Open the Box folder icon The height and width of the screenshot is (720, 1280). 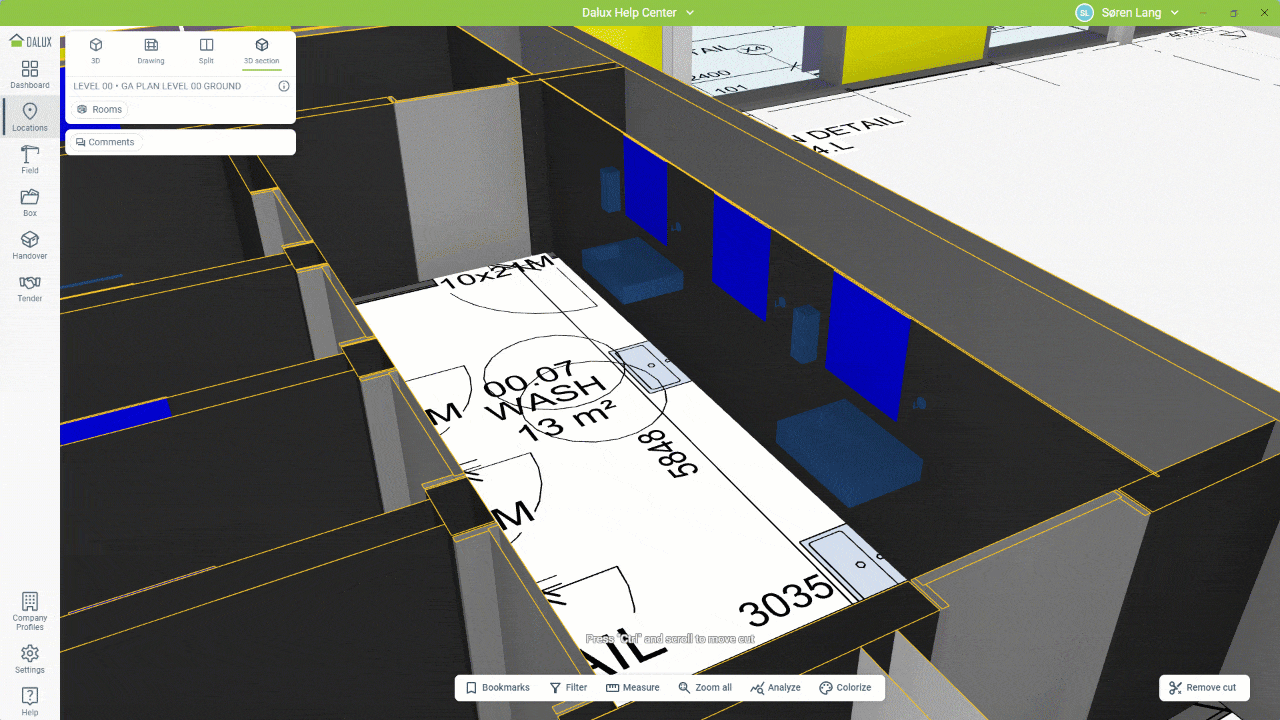pyautogui.click(x=30, y=202)
